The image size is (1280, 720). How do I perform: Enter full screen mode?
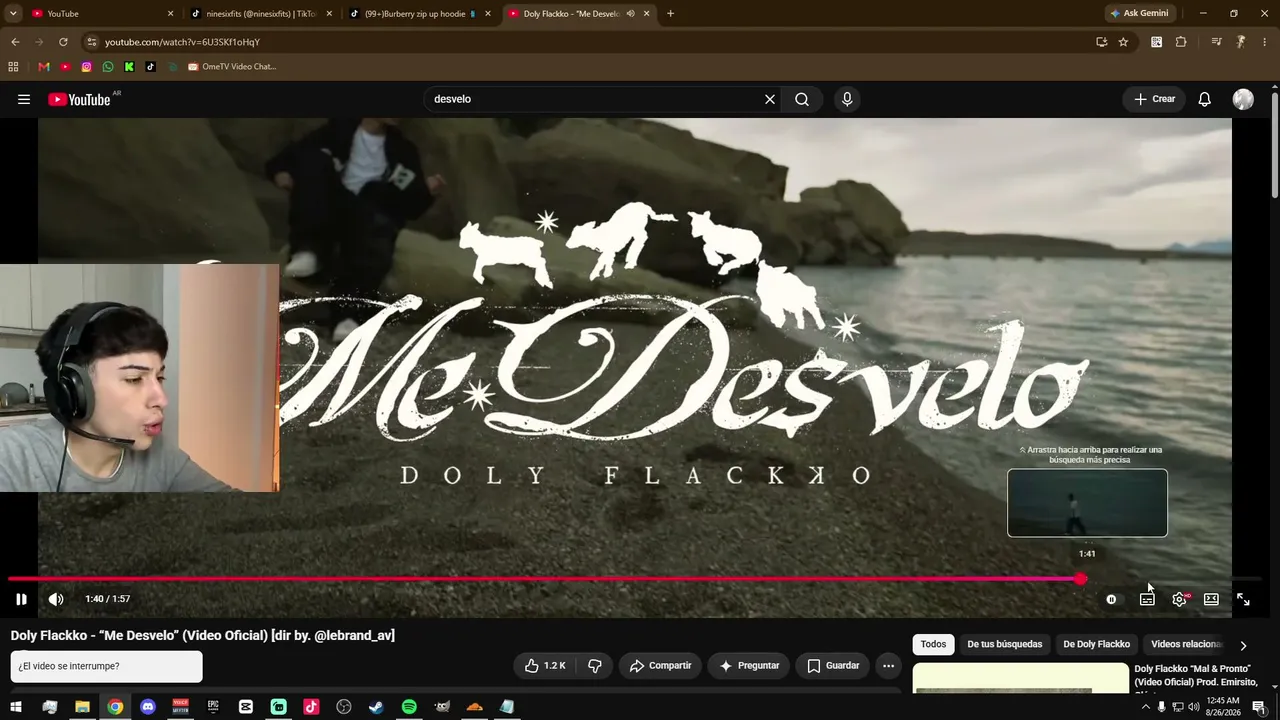(1243, 599)
